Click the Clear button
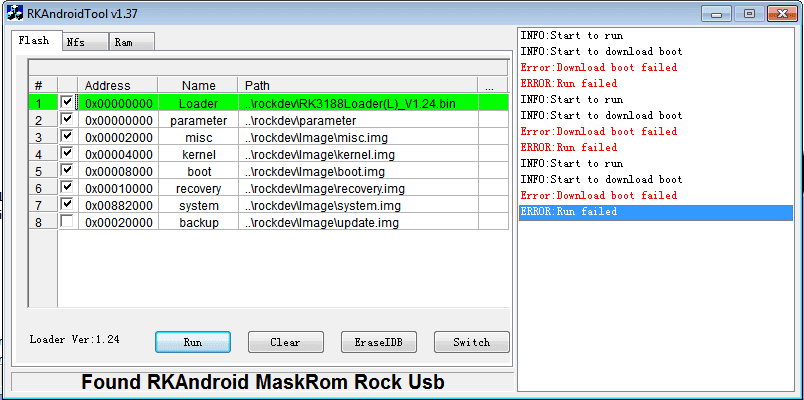 point(286,342)
